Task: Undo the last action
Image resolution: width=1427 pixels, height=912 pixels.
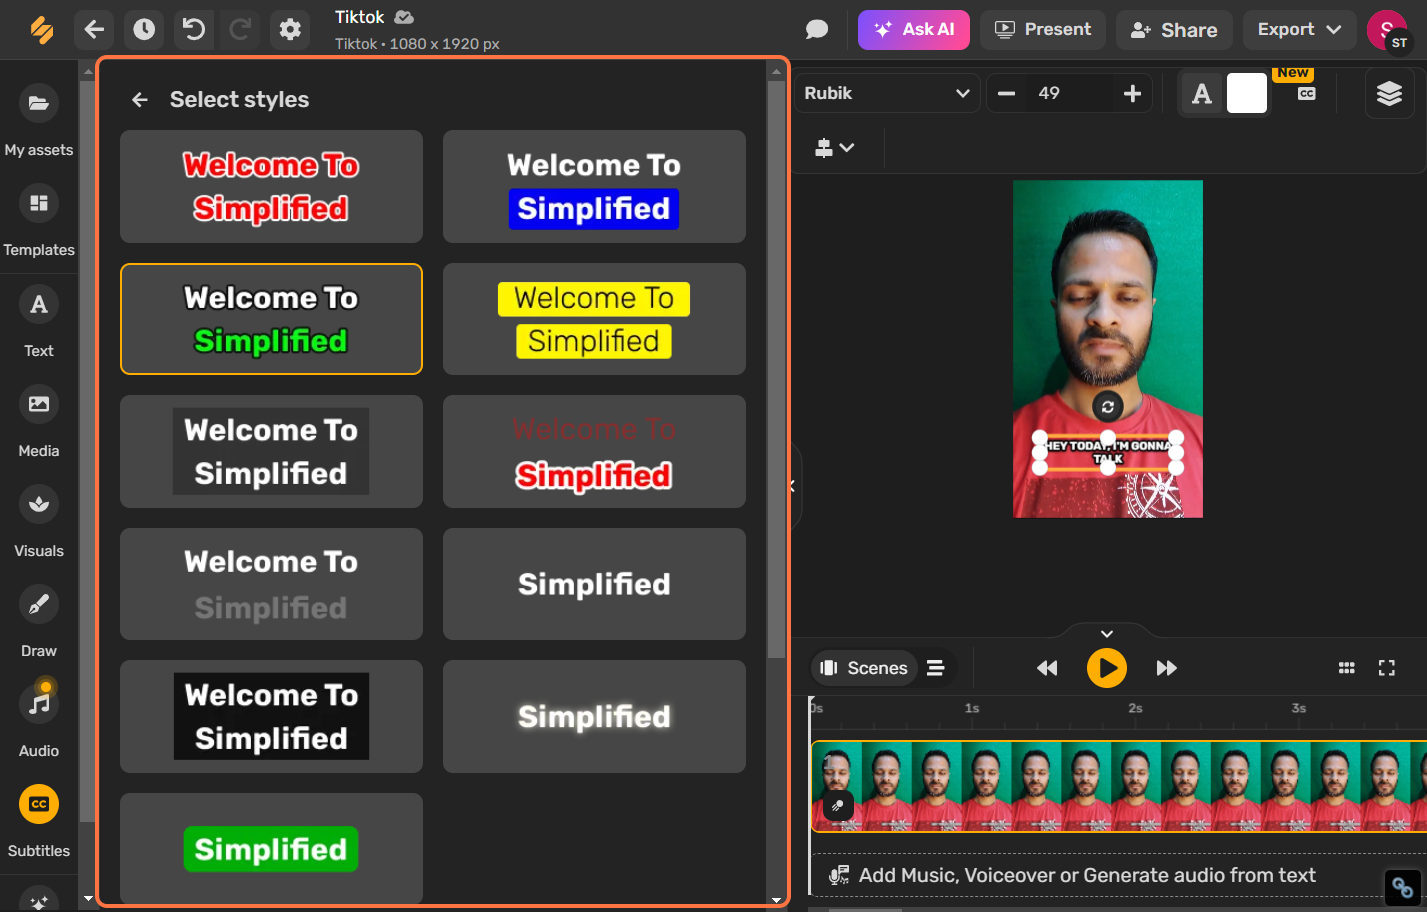Action: [194, 30]
